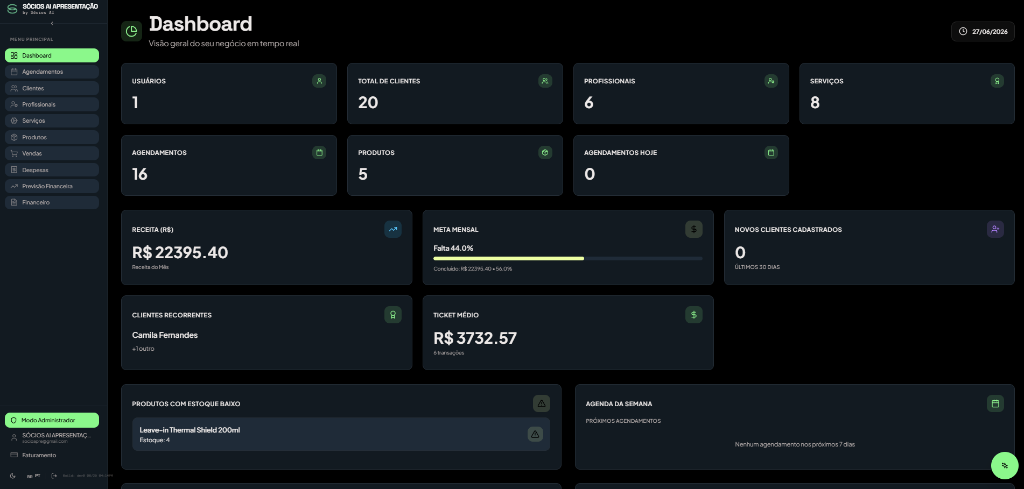The height and width of the screenshot is (489, 1024).
Task: Click the Receita trending-up icon
Action: [393, 229]
